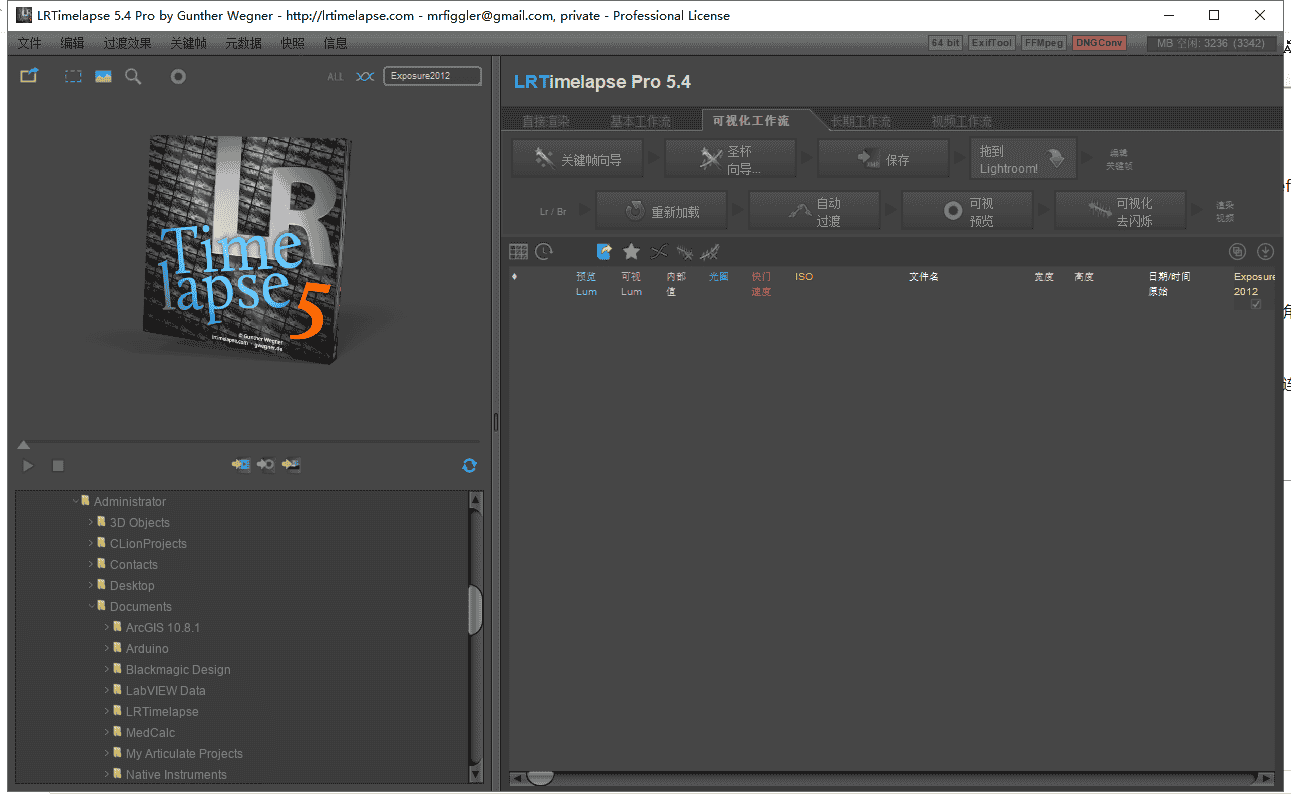Click the red DNGConv status badge
Viewport: 1291px width, 799px height.
(x=1099, y=43)
